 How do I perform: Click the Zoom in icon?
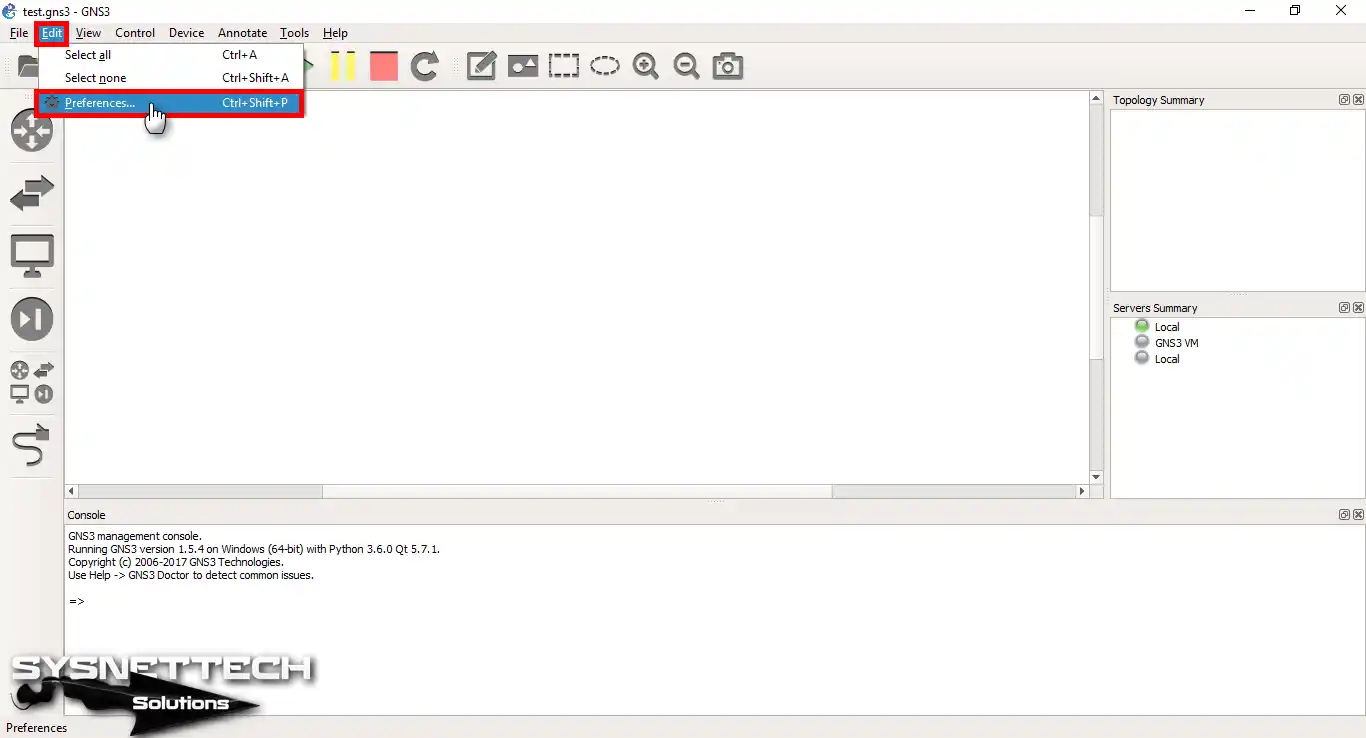coord(646,66)
